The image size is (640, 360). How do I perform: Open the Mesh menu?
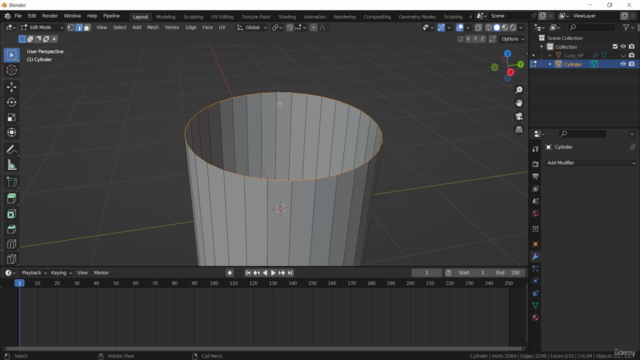point(153,27)
